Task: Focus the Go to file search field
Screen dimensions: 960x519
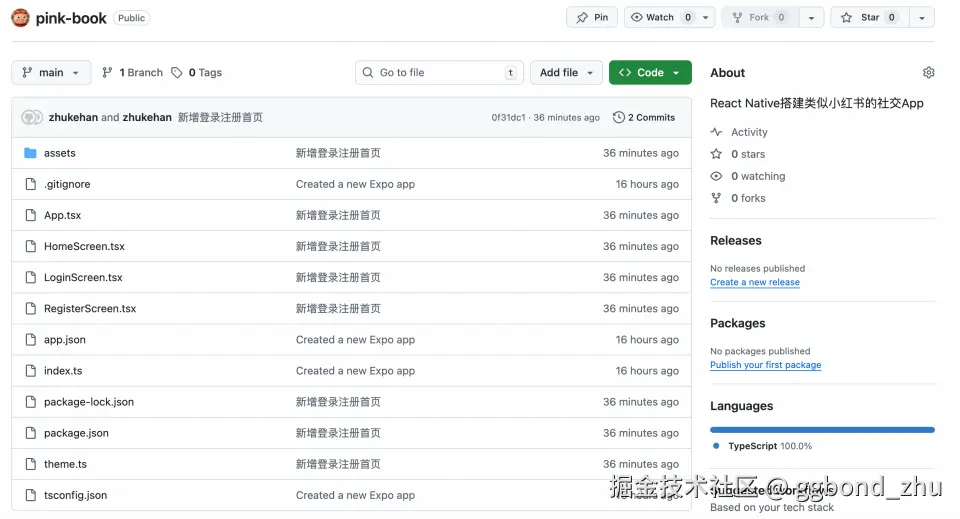Action: click(x=439, y=72)
